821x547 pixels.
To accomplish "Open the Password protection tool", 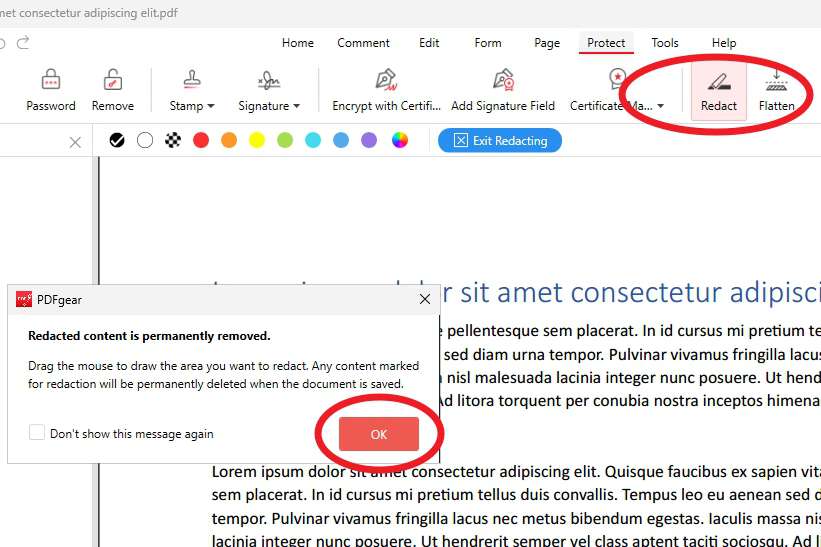I will [51, 90].
